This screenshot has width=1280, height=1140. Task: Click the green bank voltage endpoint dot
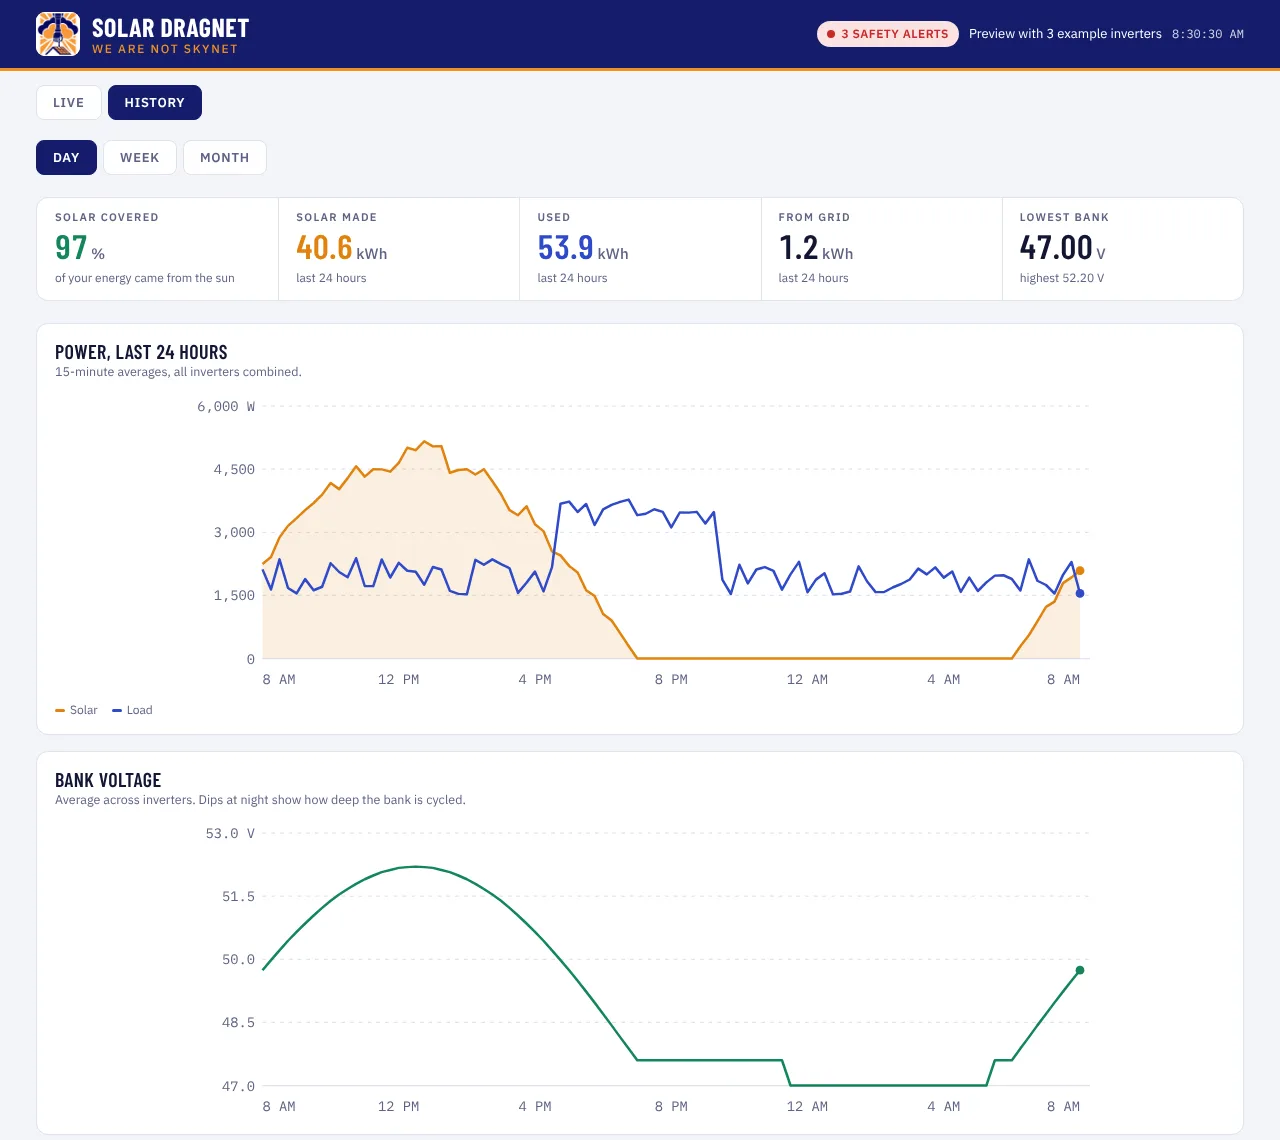point(1080,970)
